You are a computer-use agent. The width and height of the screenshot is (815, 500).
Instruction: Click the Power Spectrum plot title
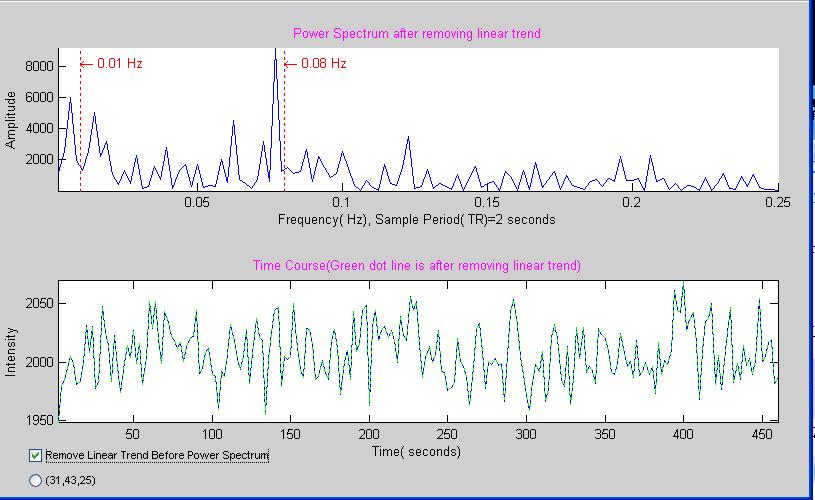point(417,34)
